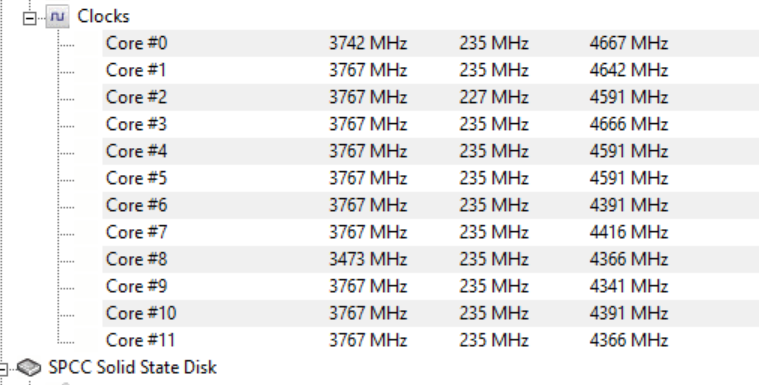Select the Core #5 row
Image resolution: width=759 pixels, height=385 pixels.
(431, 178)
